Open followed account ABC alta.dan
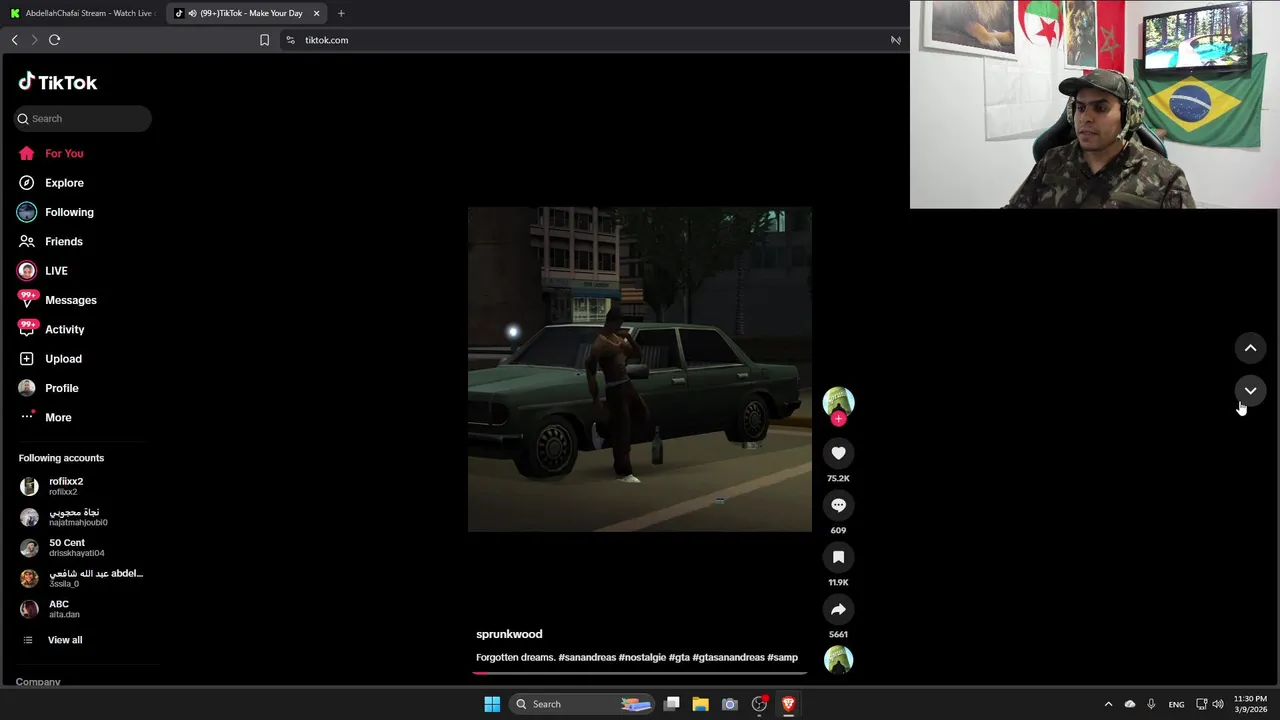This screenshot has height=720, width=1280. pyautogui.click(x=82, y=609)
